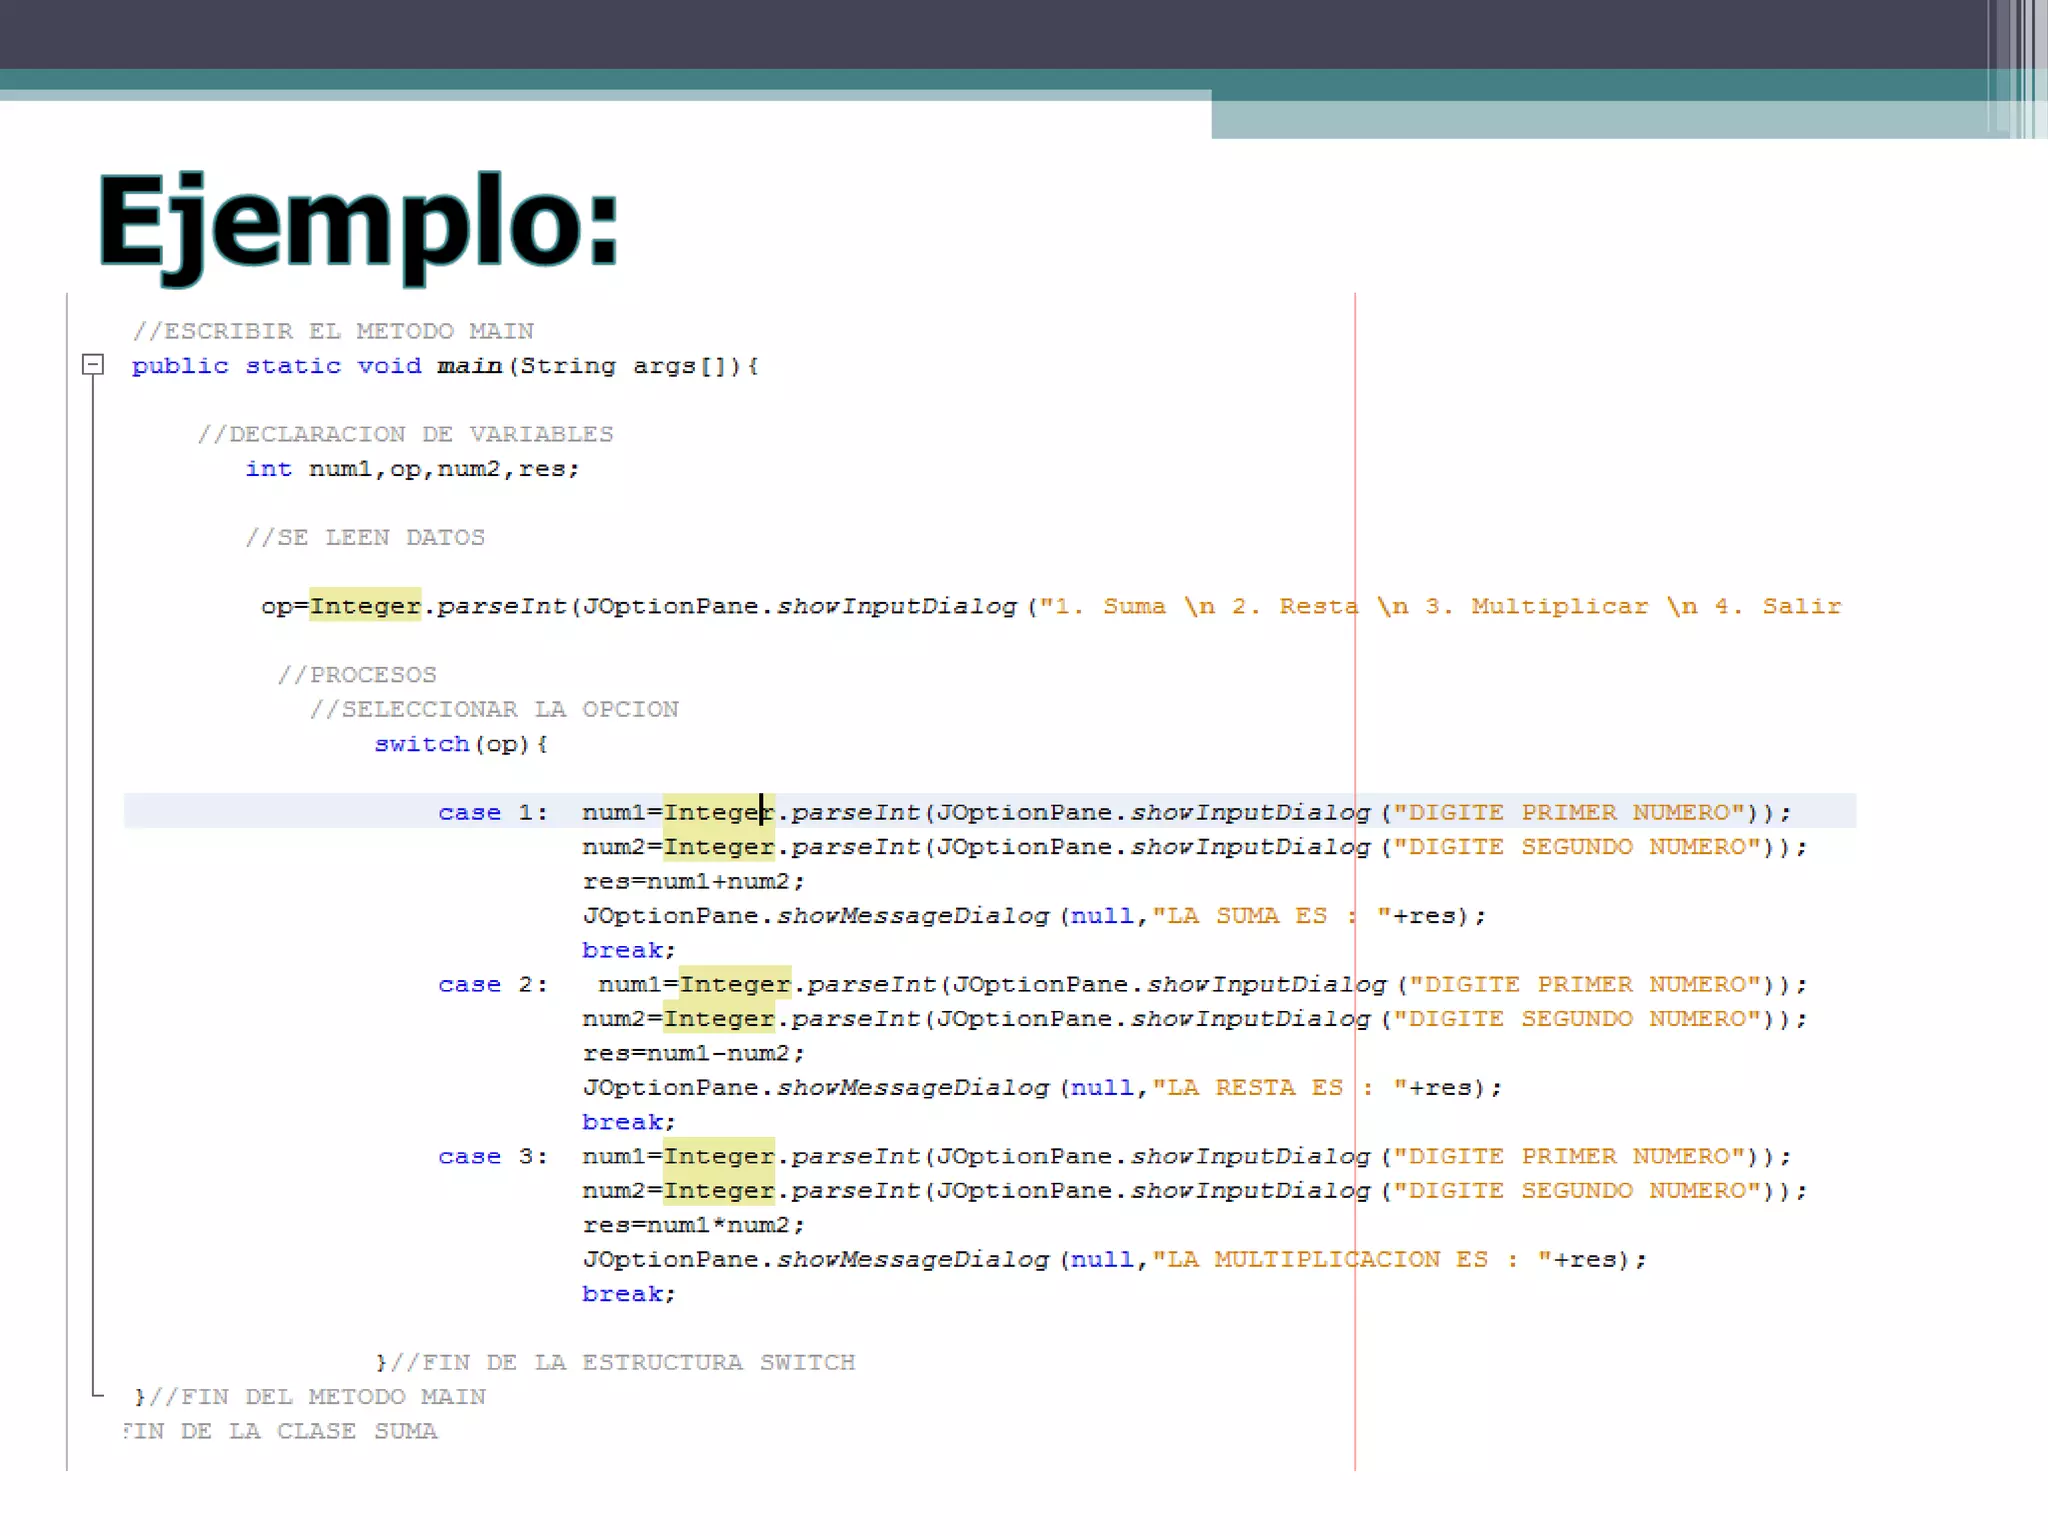This screenshot has width=2048, height=1536.
Task: Click the //ESCRIBIR EL METODO MAIN comment
Action: tap(333, 331)
